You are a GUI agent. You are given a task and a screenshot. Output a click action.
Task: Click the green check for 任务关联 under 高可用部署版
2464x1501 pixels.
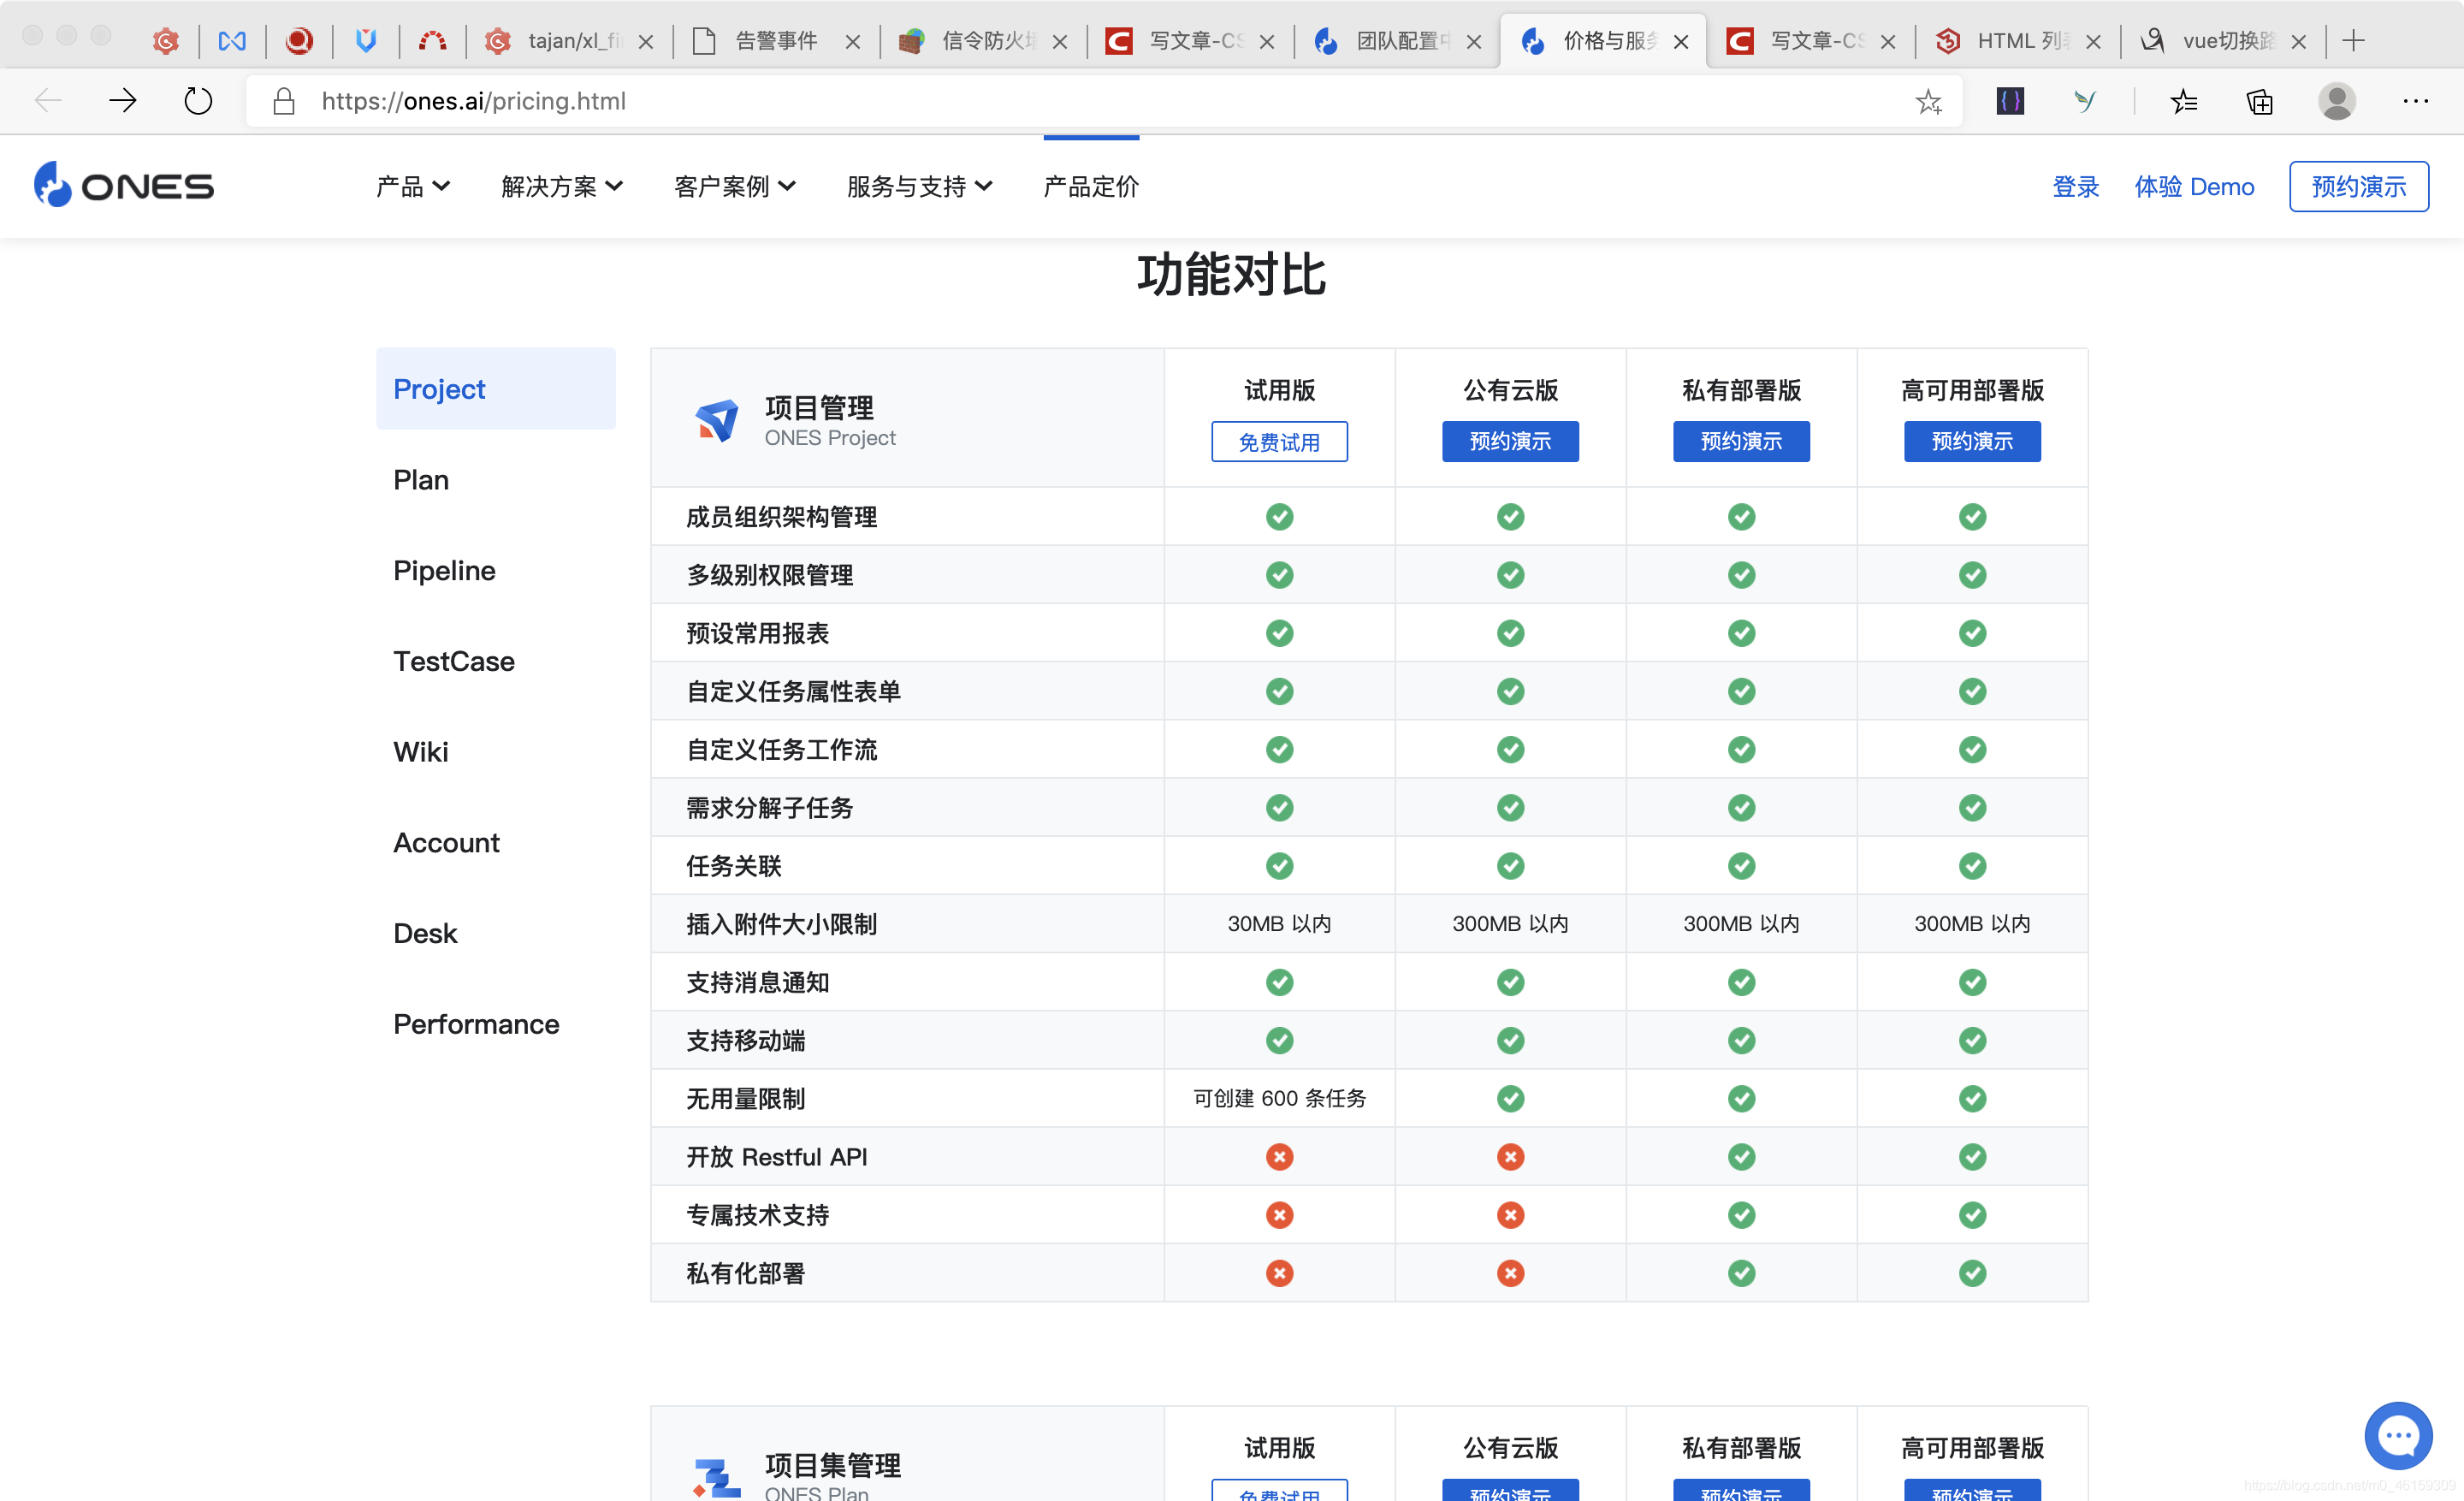pyautogui.click(x=1972, y=866)
